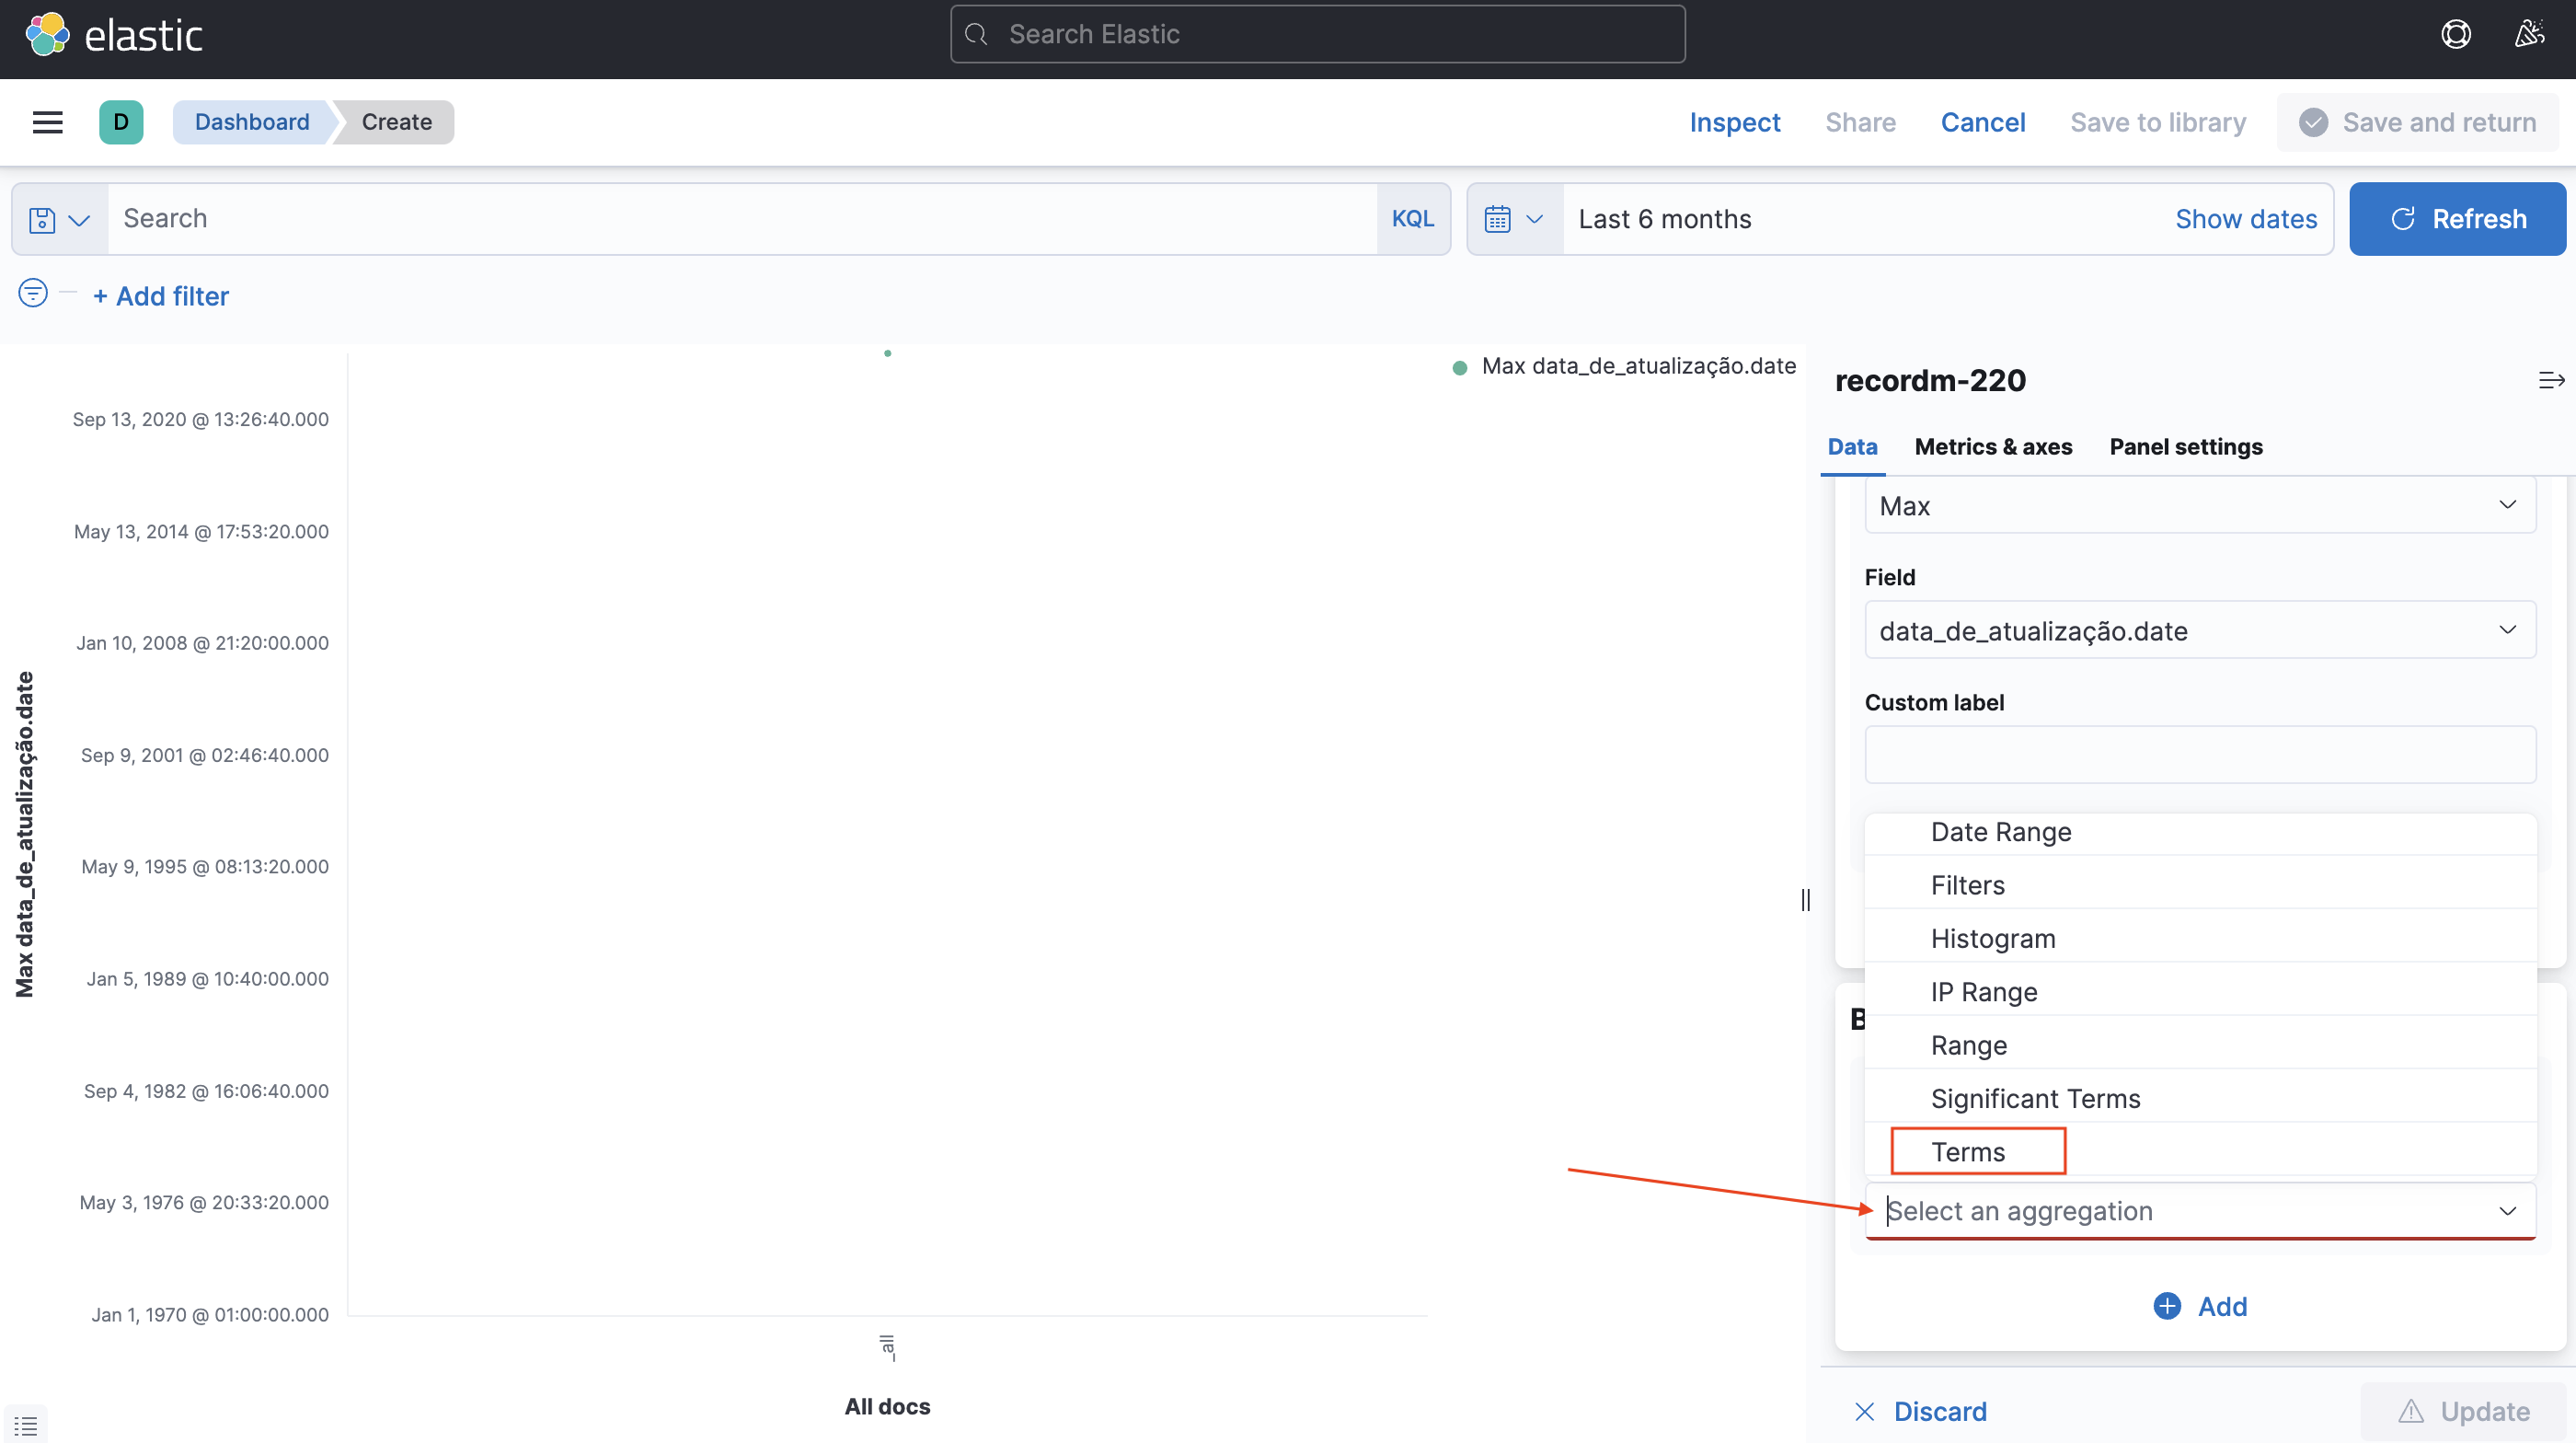Open the saved query menu

(x=60, y=219)
